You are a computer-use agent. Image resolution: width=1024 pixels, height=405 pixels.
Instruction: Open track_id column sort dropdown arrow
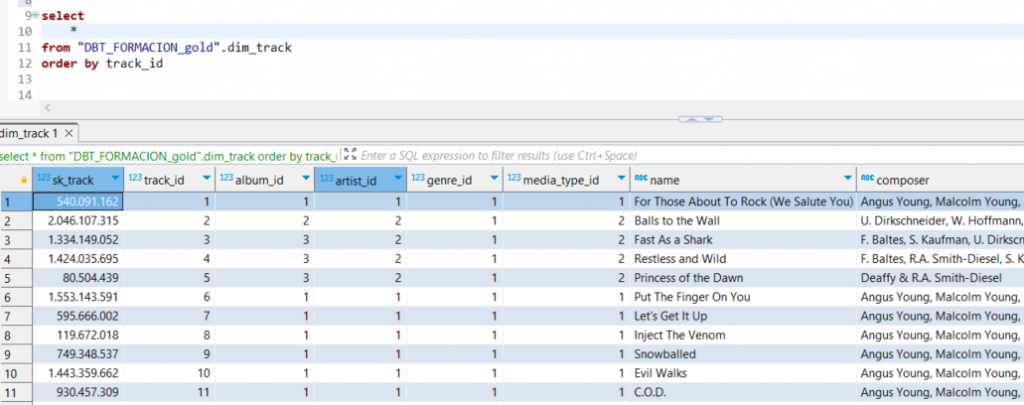(x=206, y=180)
